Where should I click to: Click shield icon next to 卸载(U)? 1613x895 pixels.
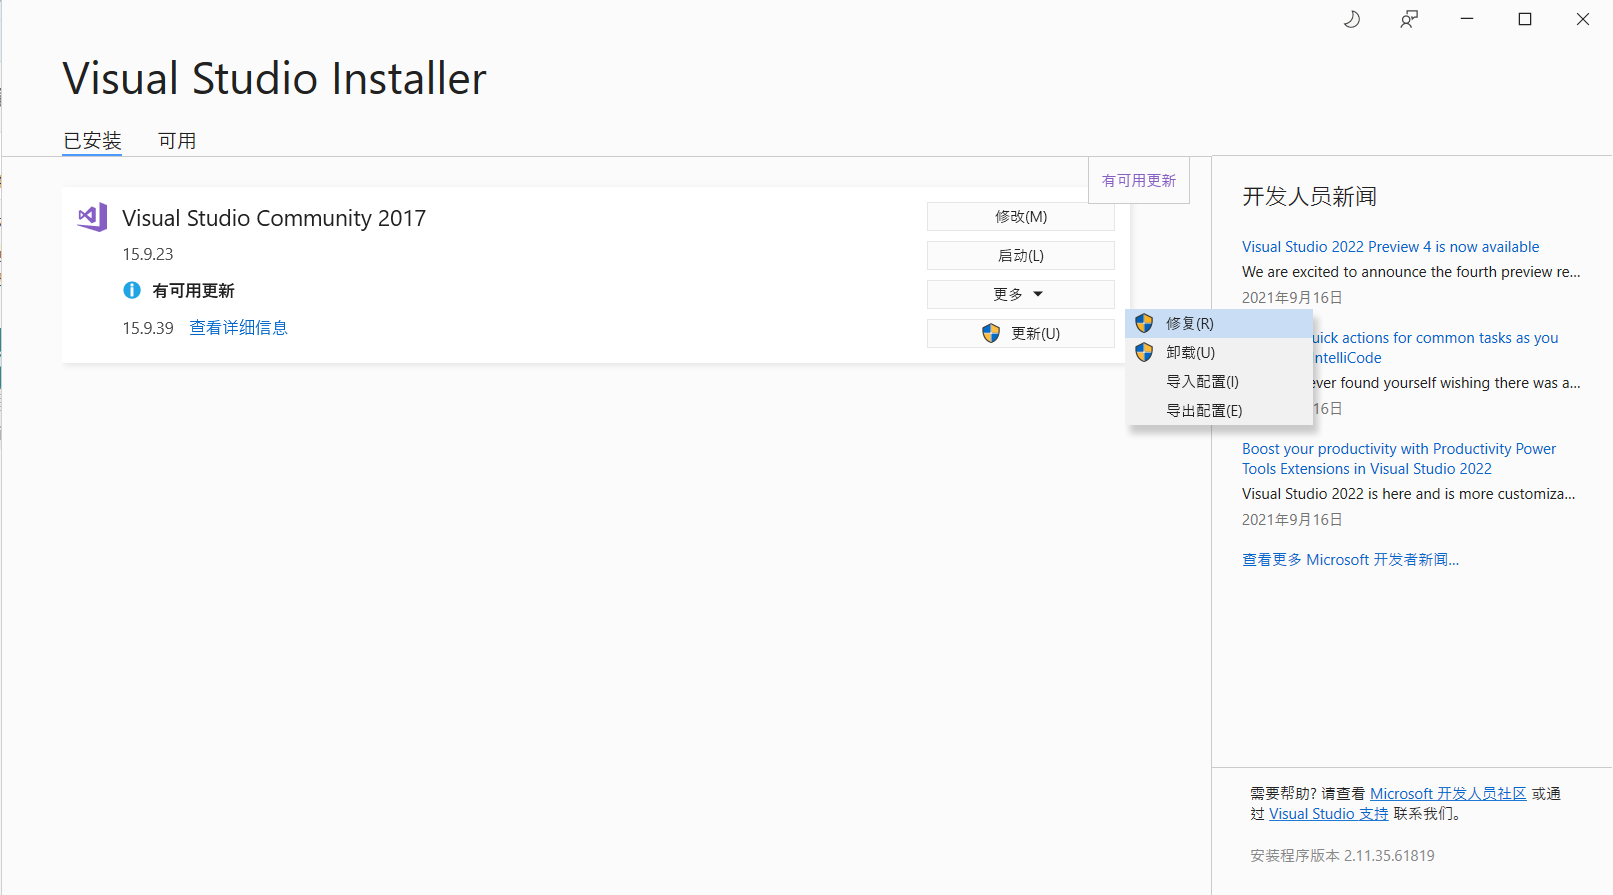tap(1144, 352)
